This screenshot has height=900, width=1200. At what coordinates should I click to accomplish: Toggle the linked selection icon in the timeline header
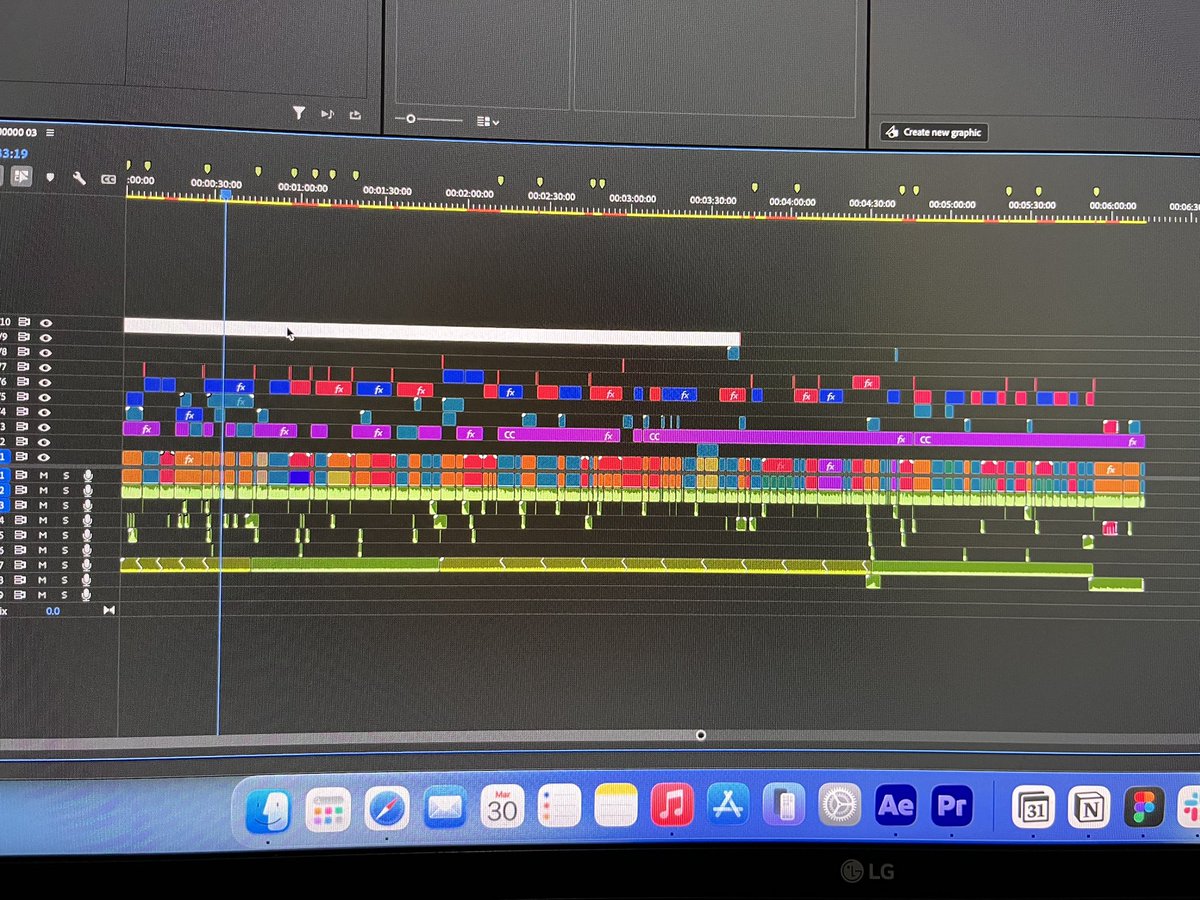click(21, 177)
